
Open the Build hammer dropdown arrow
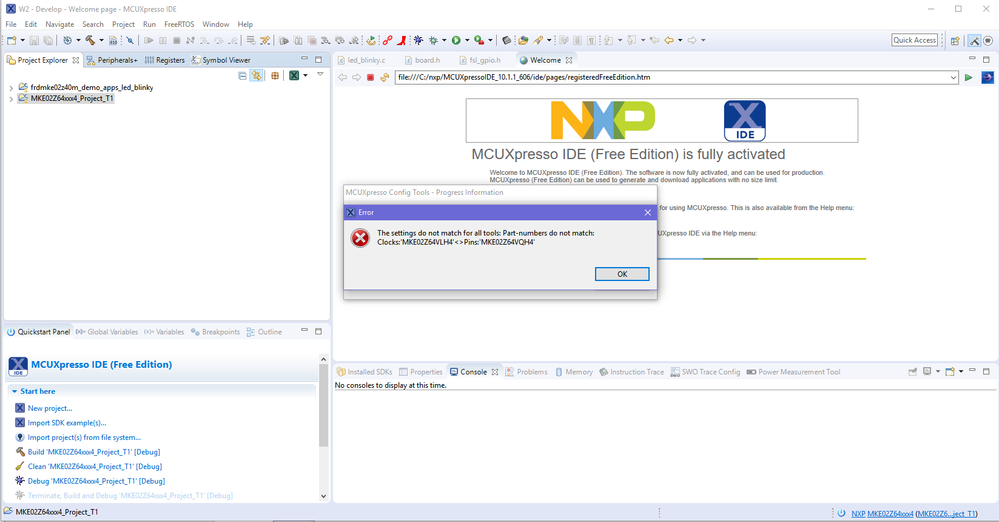(101, 40)
